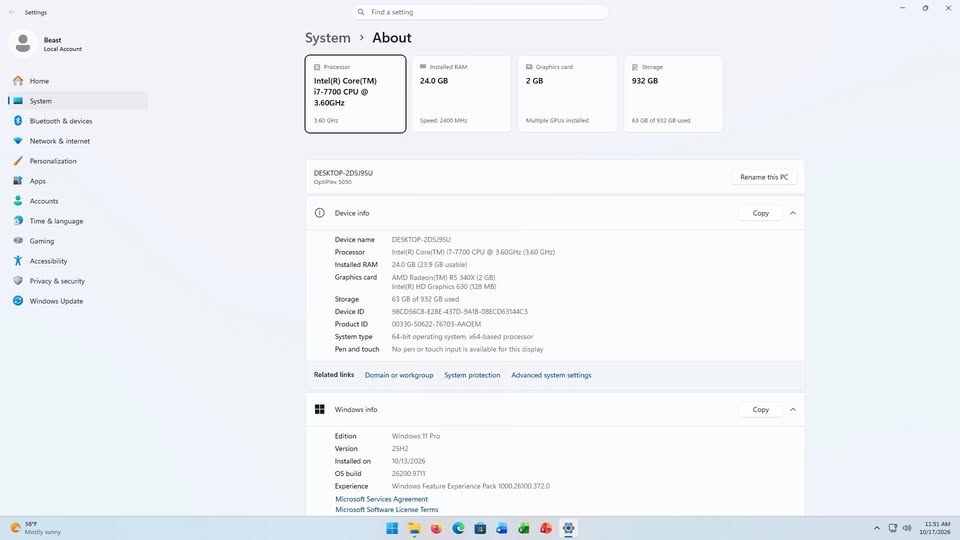
Task: Select System in the sidebar
Action: [78, 101]
